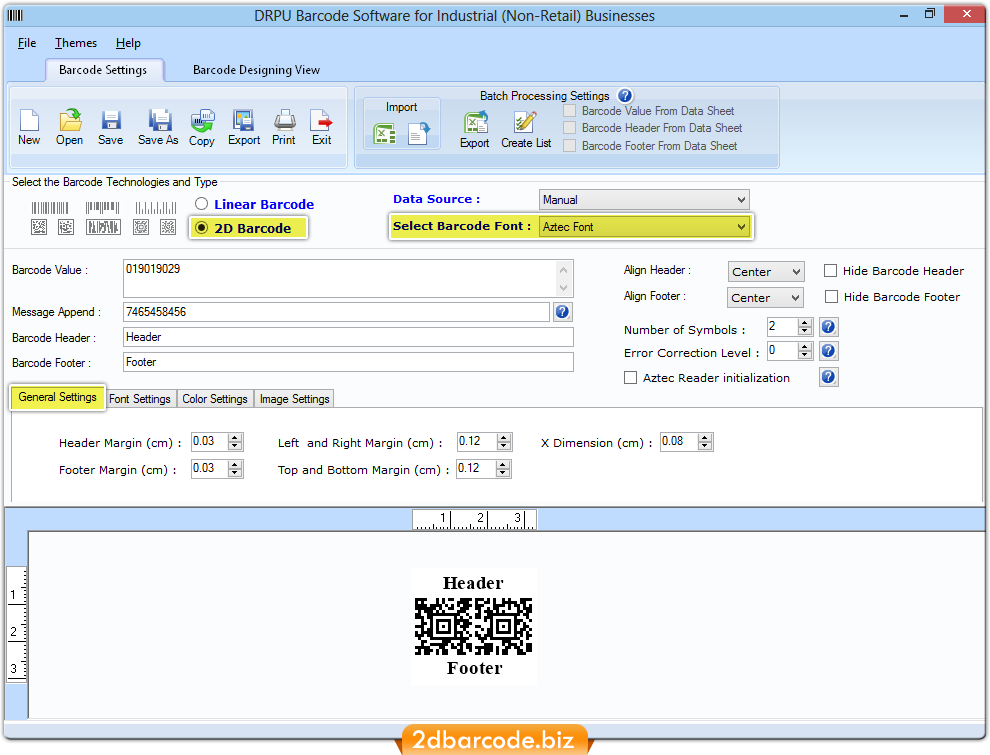
Task: Open help for Message Append field
Action: coord(563,312)
